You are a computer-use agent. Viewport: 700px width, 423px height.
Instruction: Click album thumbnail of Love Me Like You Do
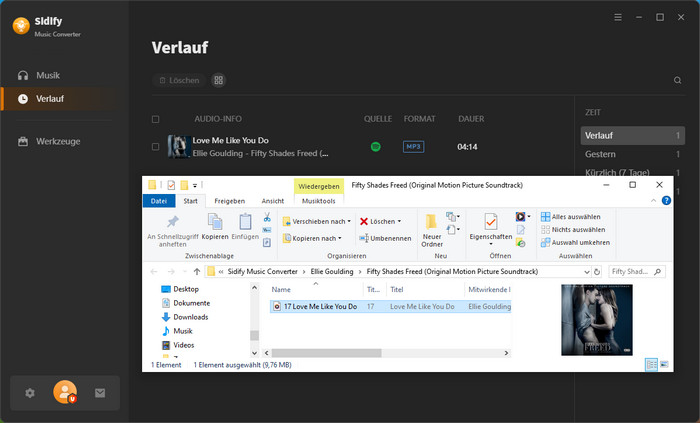click(179, 147)
